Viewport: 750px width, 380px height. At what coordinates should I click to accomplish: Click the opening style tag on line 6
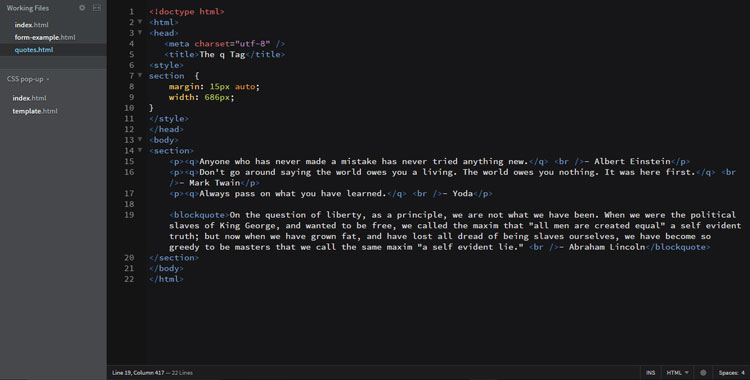click(166, 65)
